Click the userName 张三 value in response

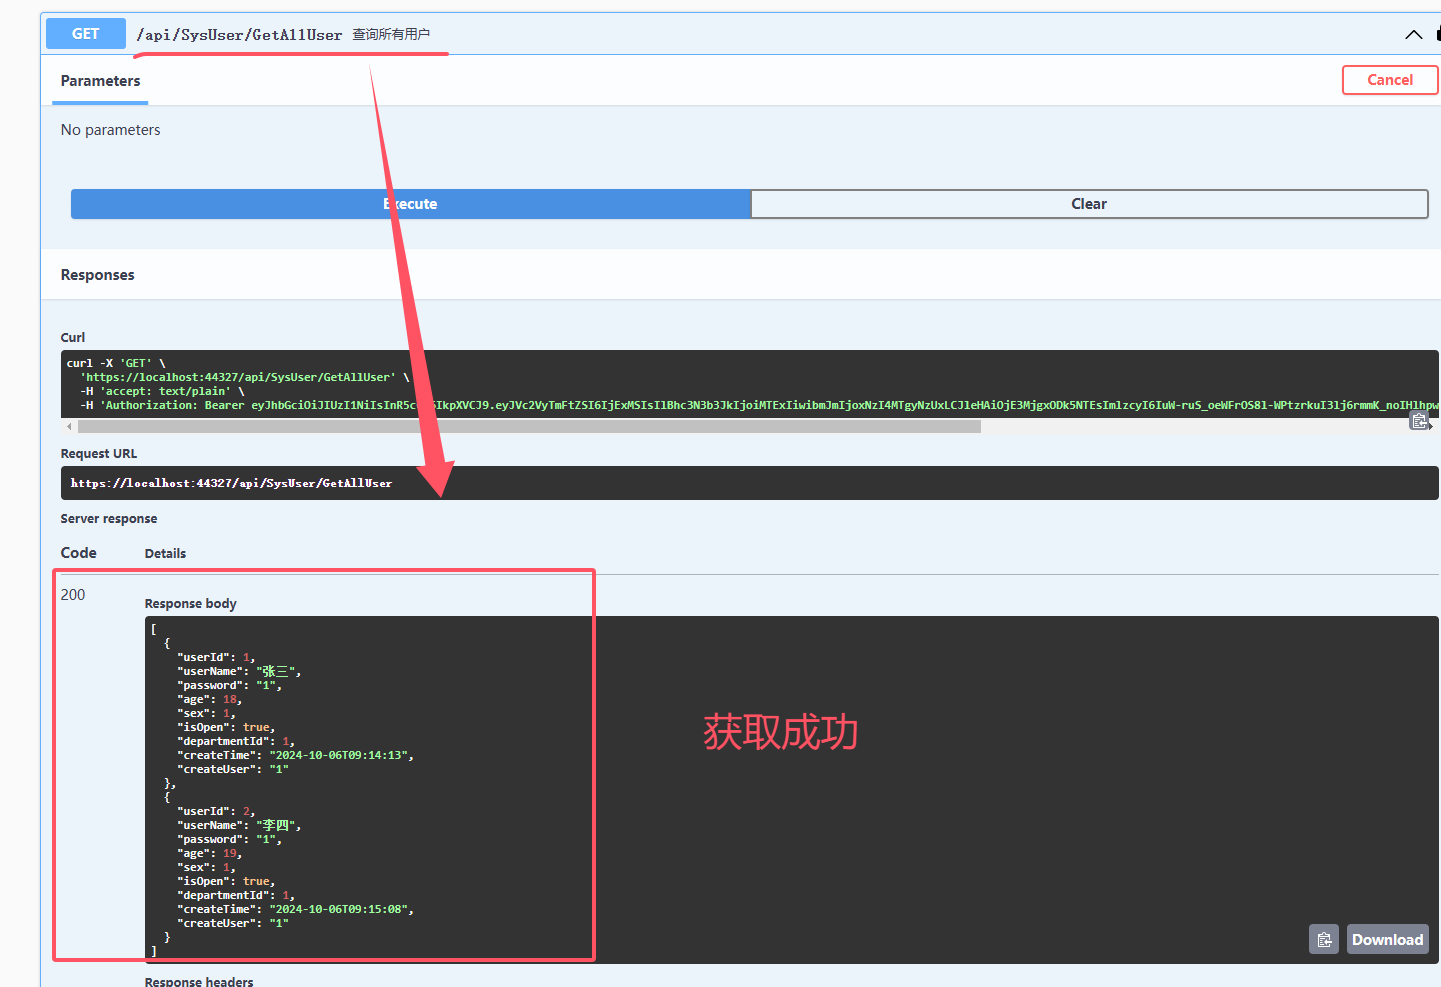click(x=275, y=672)
